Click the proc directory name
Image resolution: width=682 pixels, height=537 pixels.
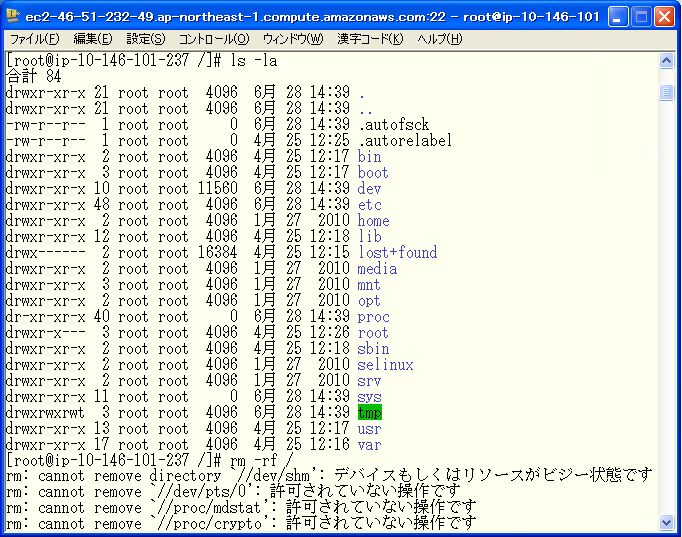pos(374,317)
